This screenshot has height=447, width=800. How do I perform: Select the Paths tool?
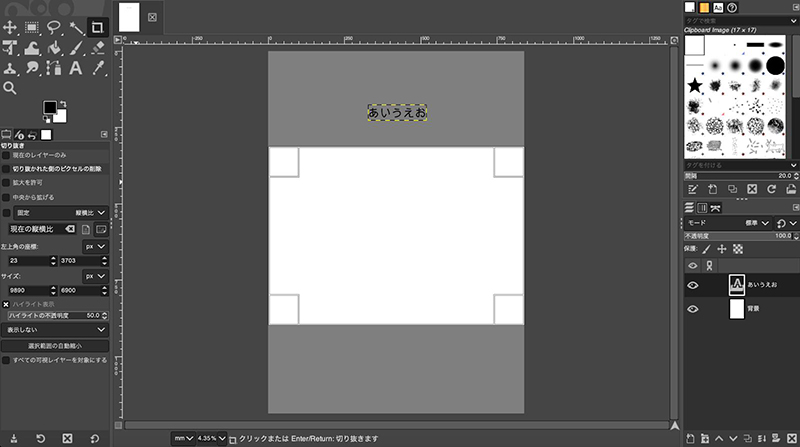coord(54,68)
